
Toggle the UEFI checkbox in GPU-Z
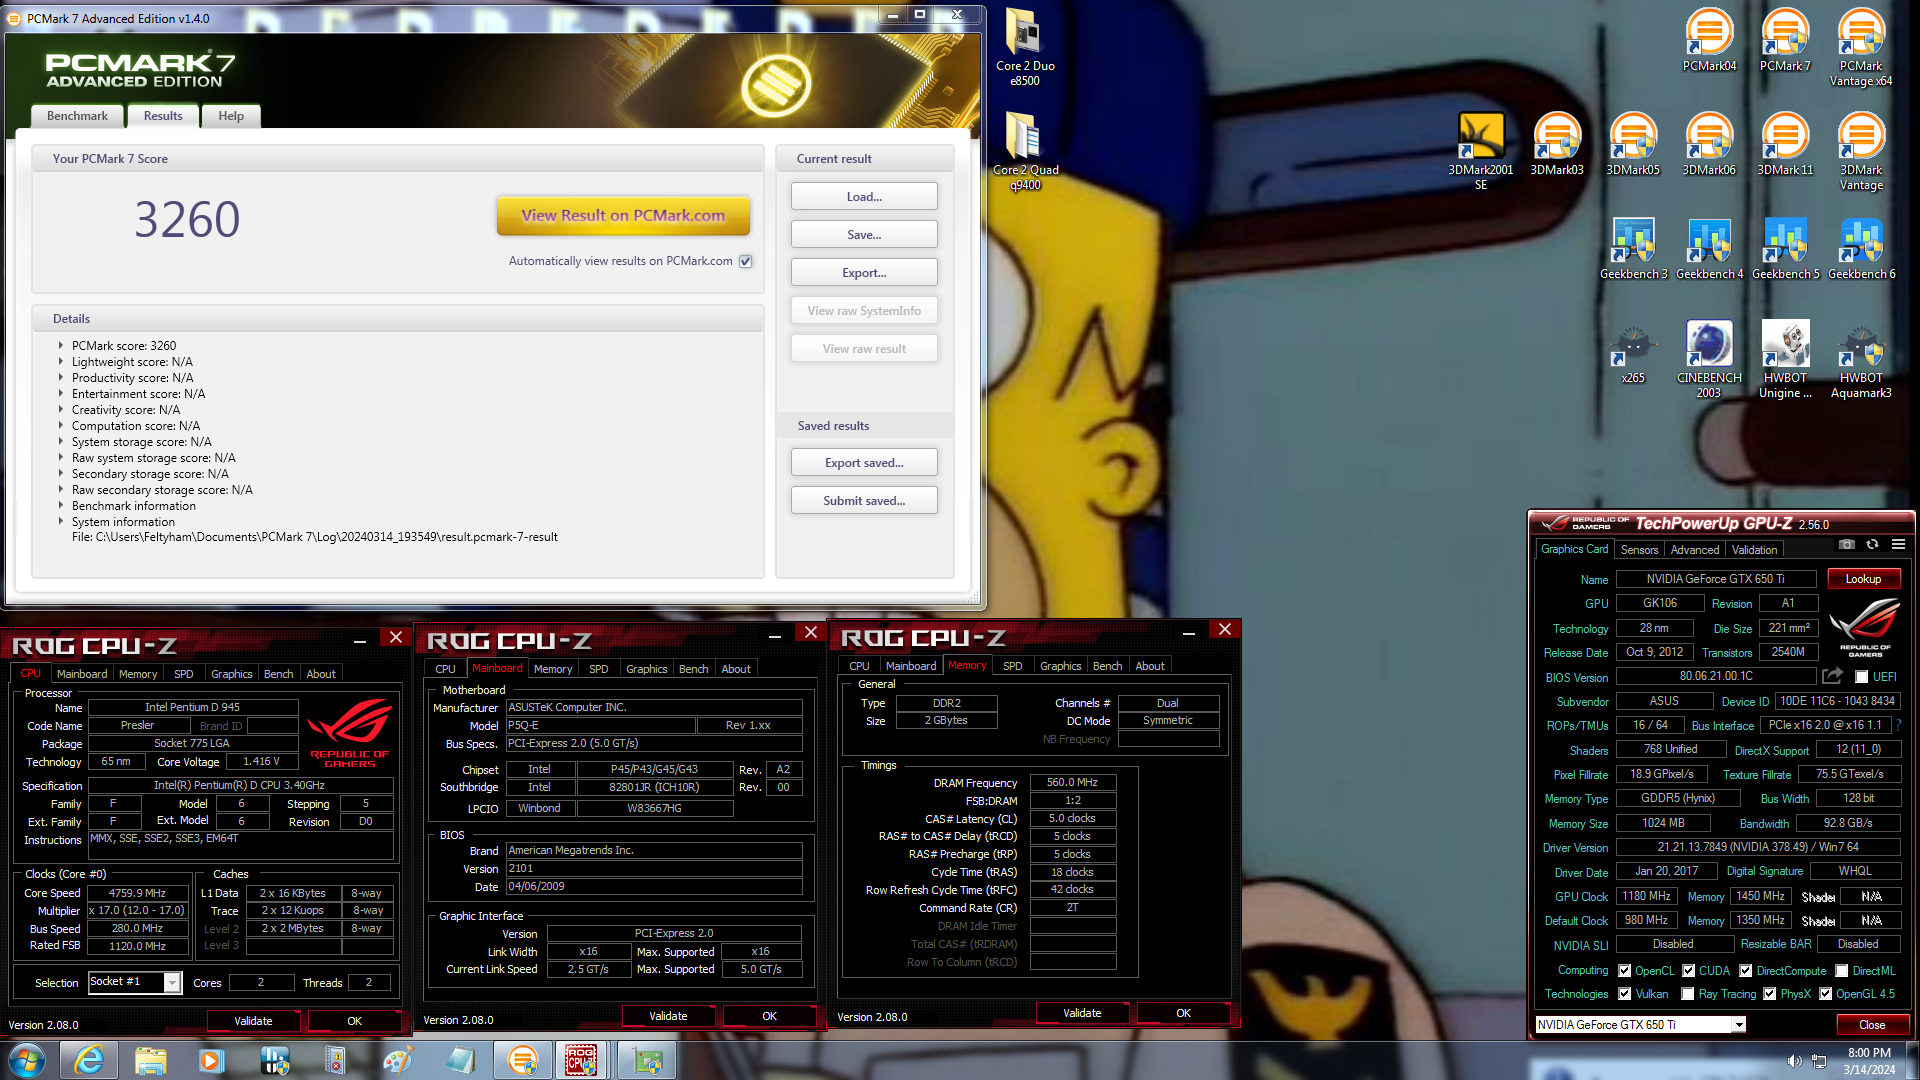(x=1861, y=677)
